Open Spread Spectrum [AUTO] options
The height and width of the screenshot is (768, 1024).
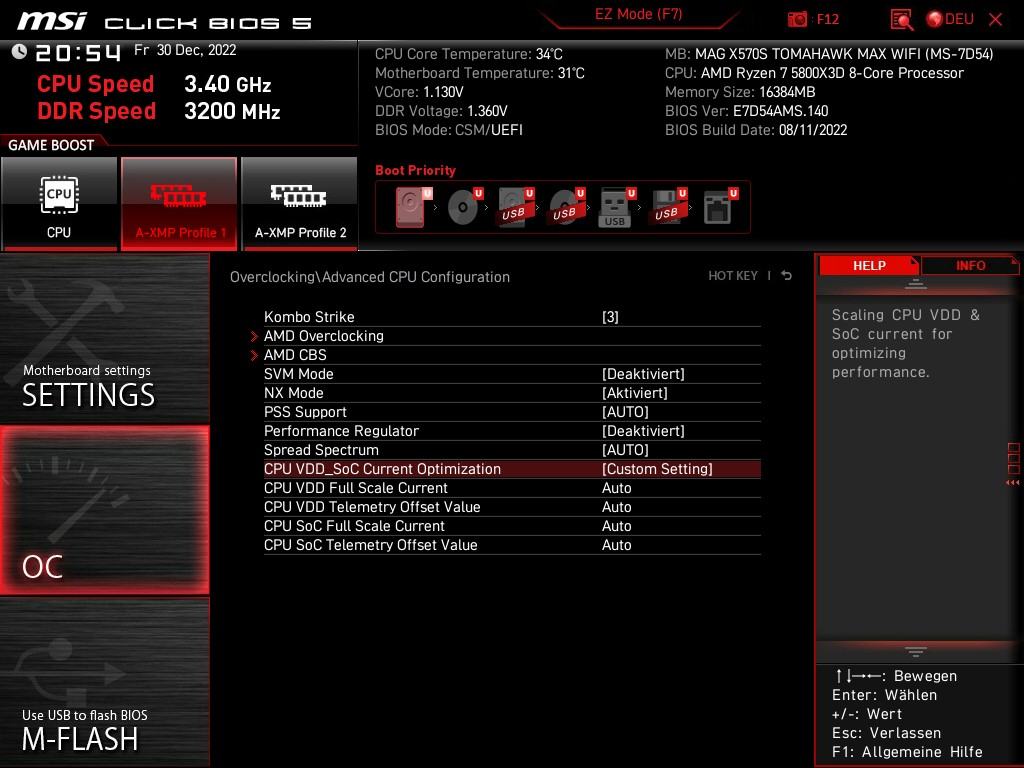[625, 449]
